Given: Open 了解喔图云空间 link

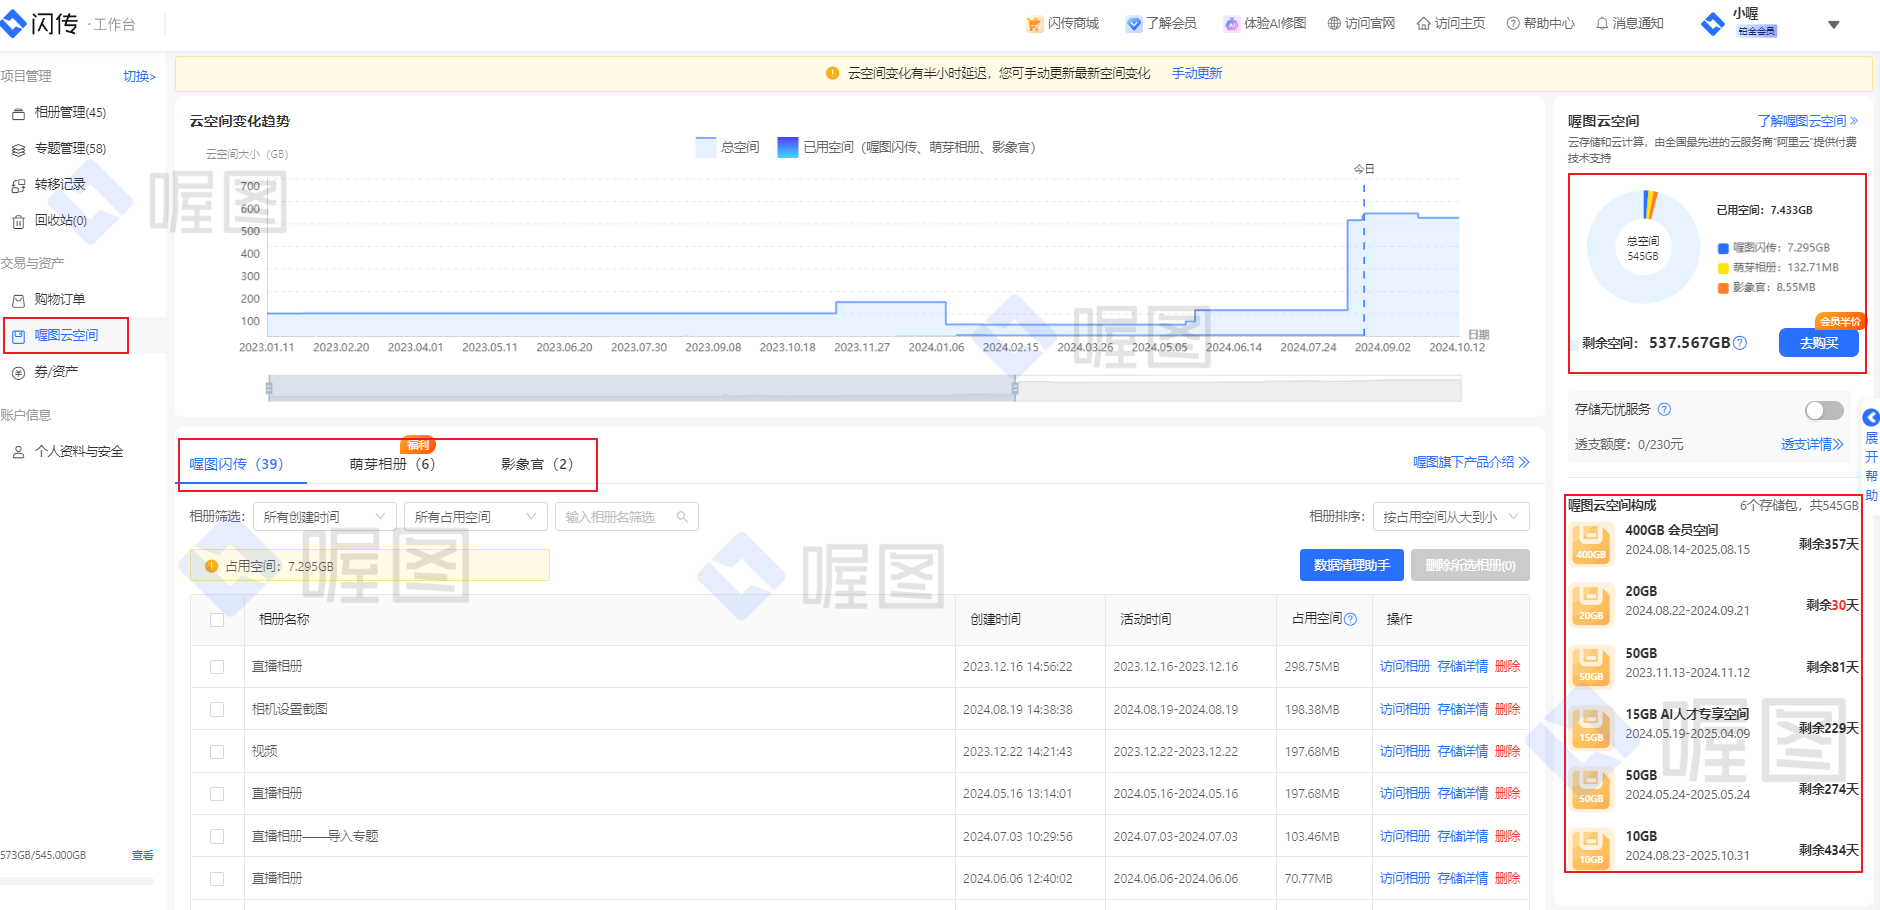Looking at the screenshot, I should click(1808, 121).
